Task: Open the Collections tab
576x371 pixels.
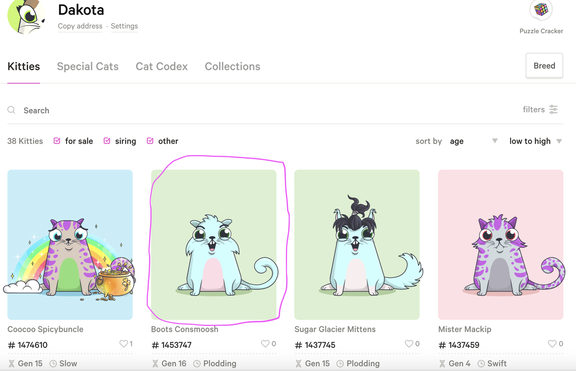Action: tap(233, 66)
